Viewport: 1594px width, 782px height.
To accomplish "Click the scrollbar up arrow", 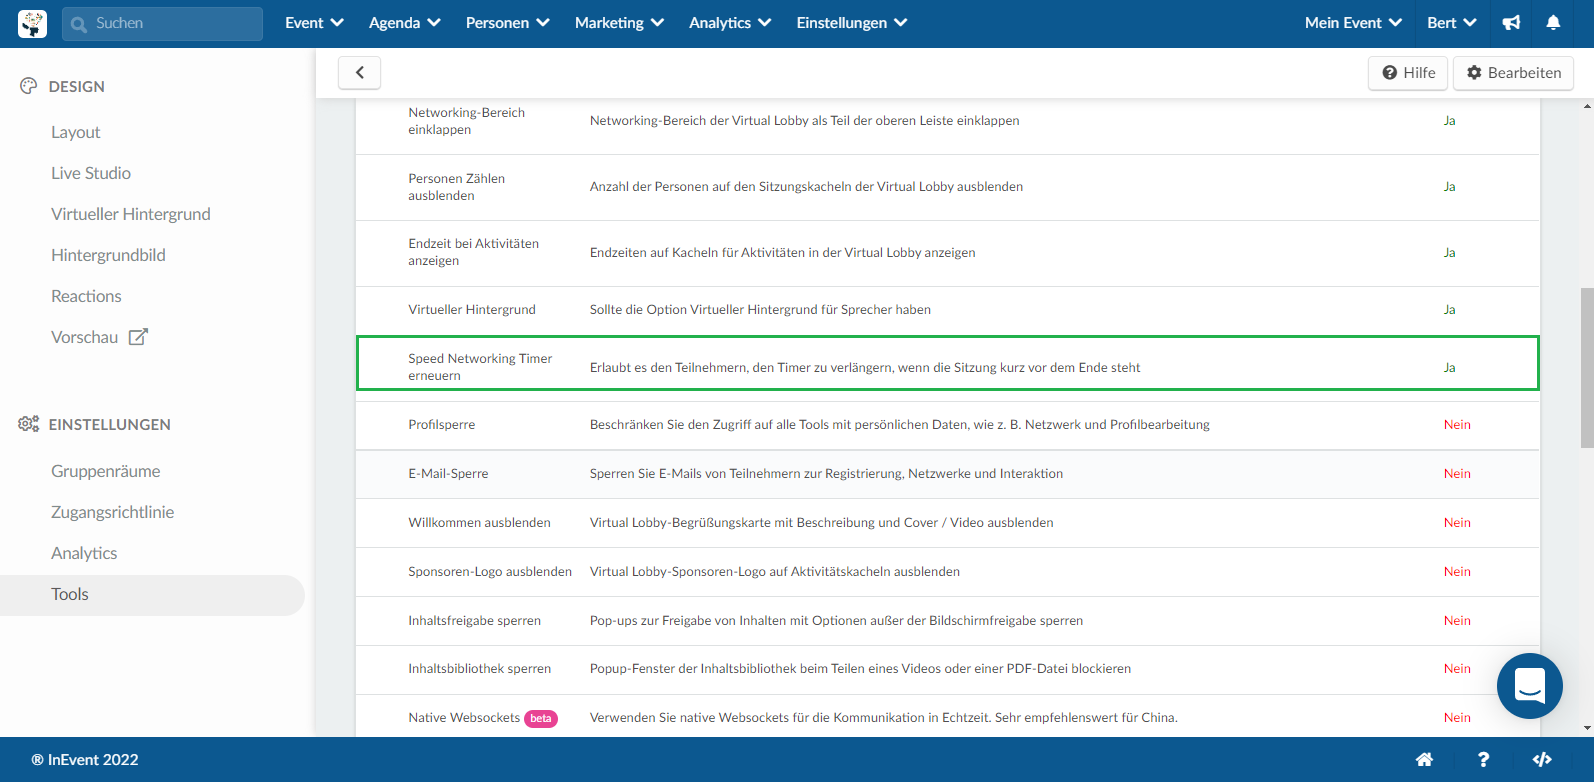I will point(1587,105).
